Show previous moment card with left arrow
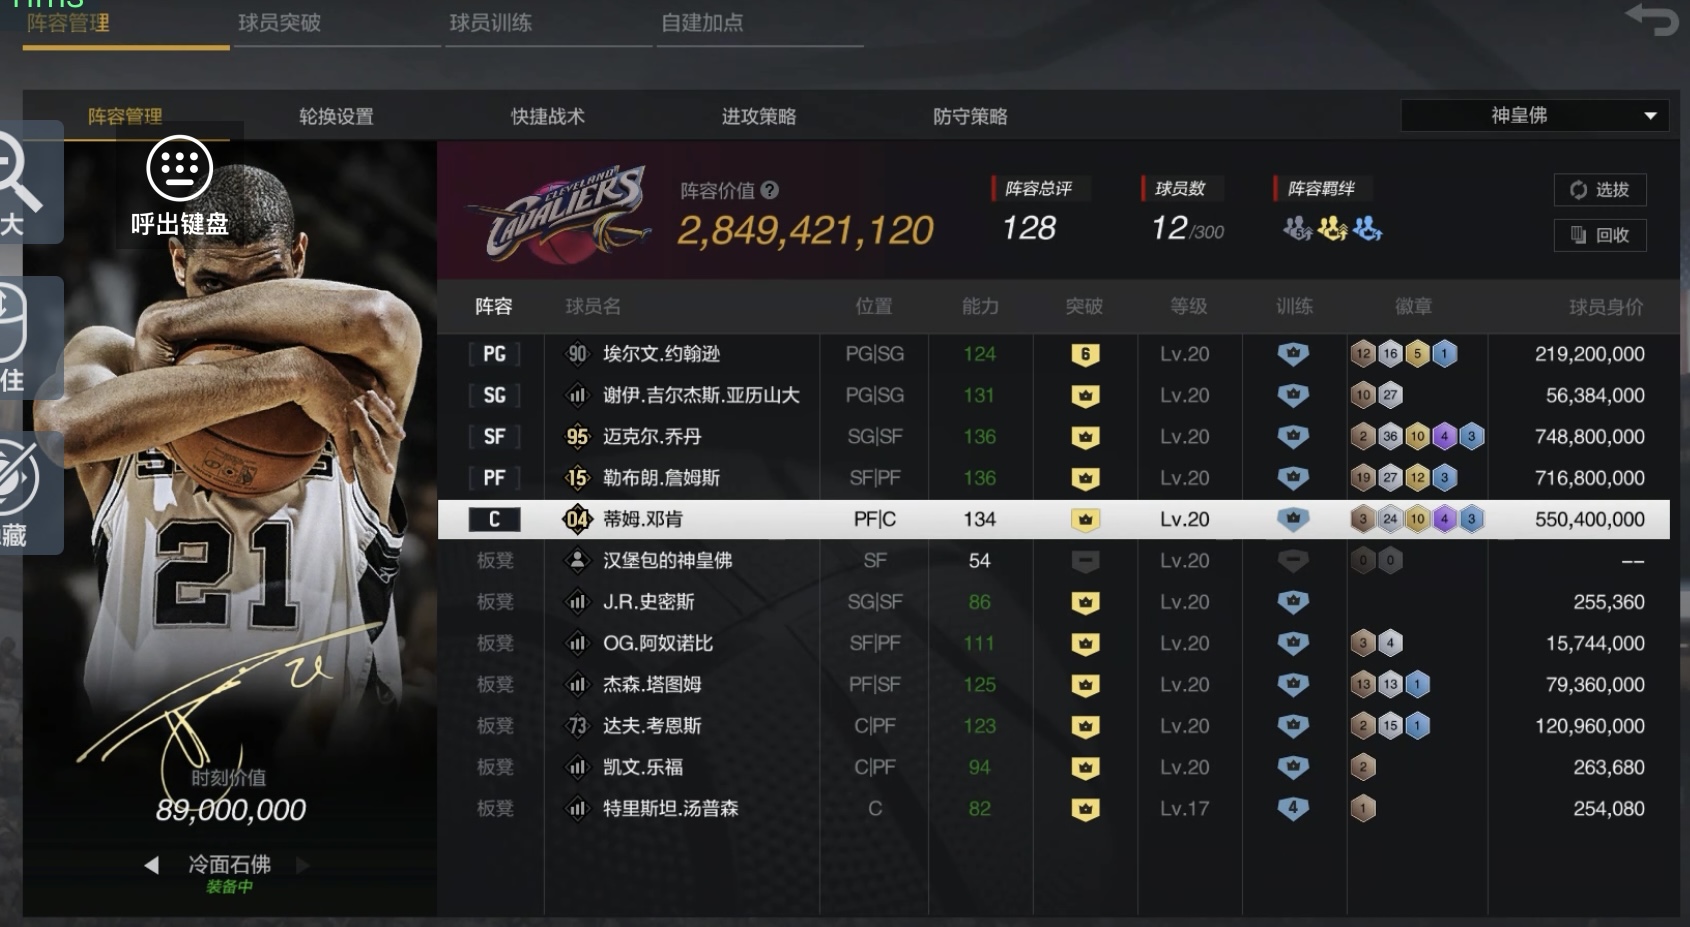This screenshot has height=927, width=1690. 151,865
